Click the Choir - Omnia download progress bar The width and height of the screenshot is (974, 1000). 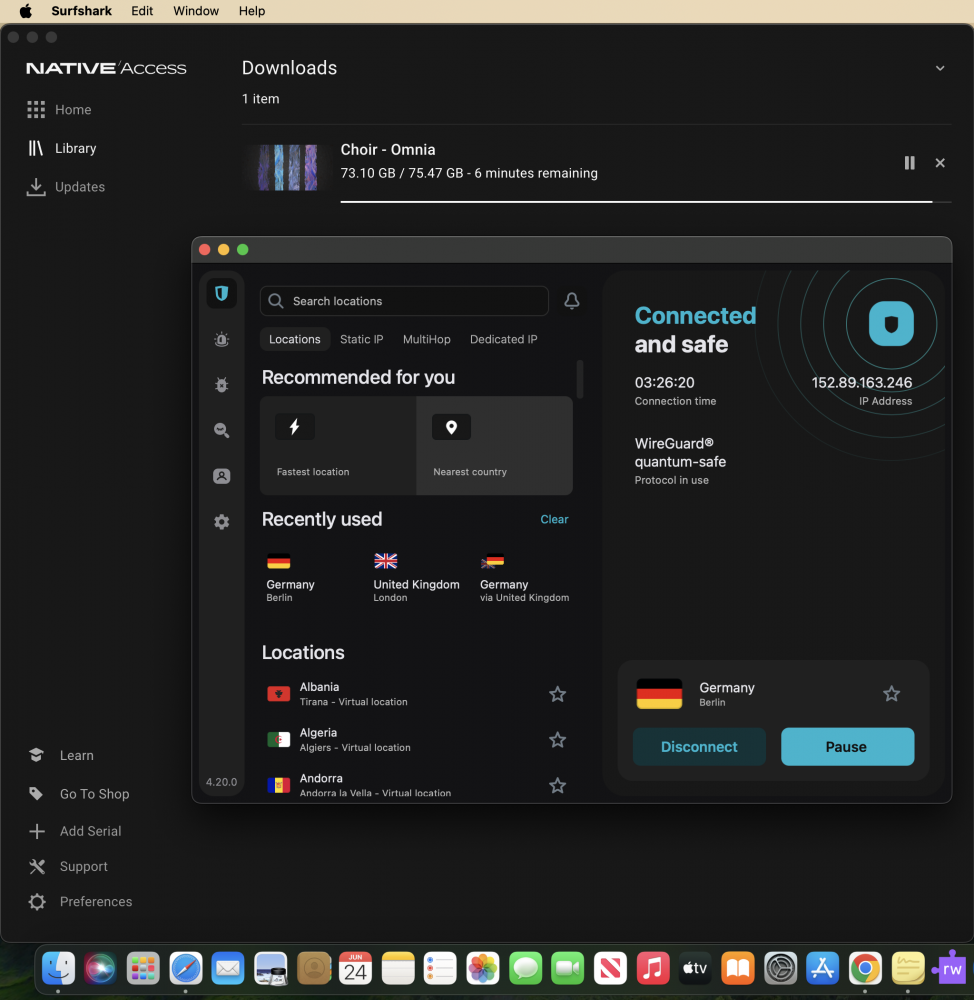tap(646, 202)
